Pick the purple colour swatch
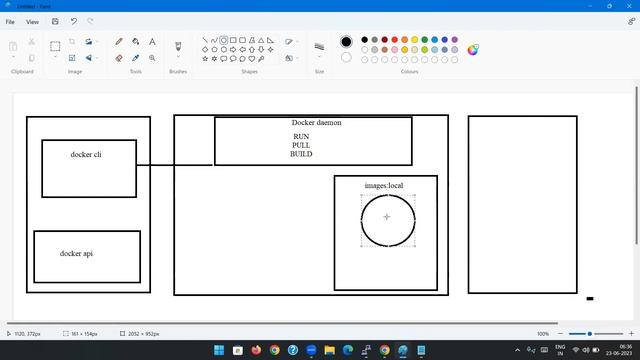Screen dimensions: 640x360 click(x=455, y=40)
